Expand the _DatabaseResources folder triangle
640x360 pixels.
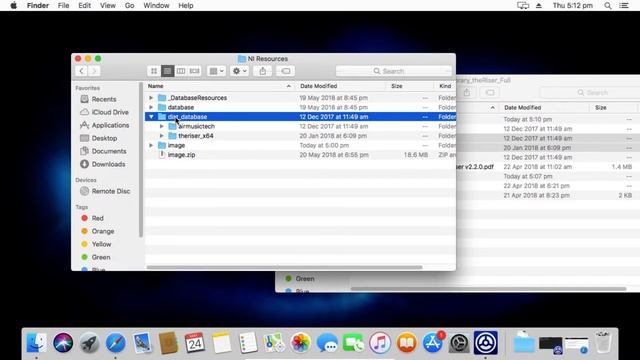click(151, 98)
